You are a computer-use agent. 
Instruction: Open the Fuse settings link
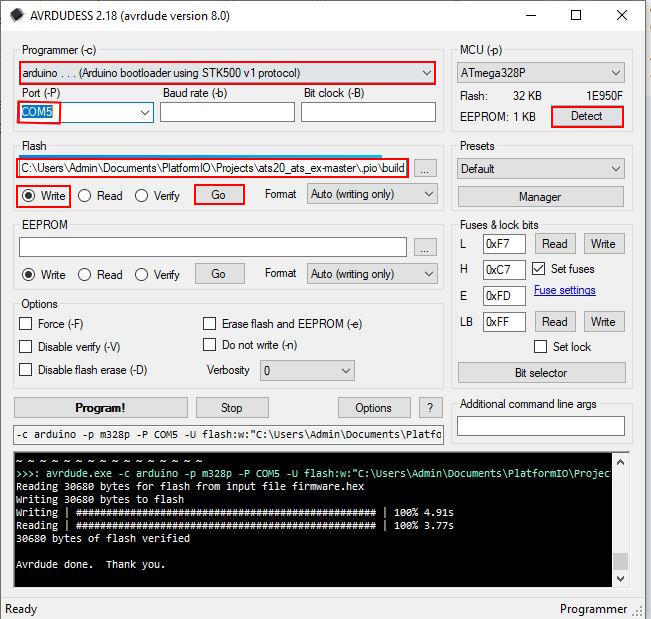click(565, 290)
